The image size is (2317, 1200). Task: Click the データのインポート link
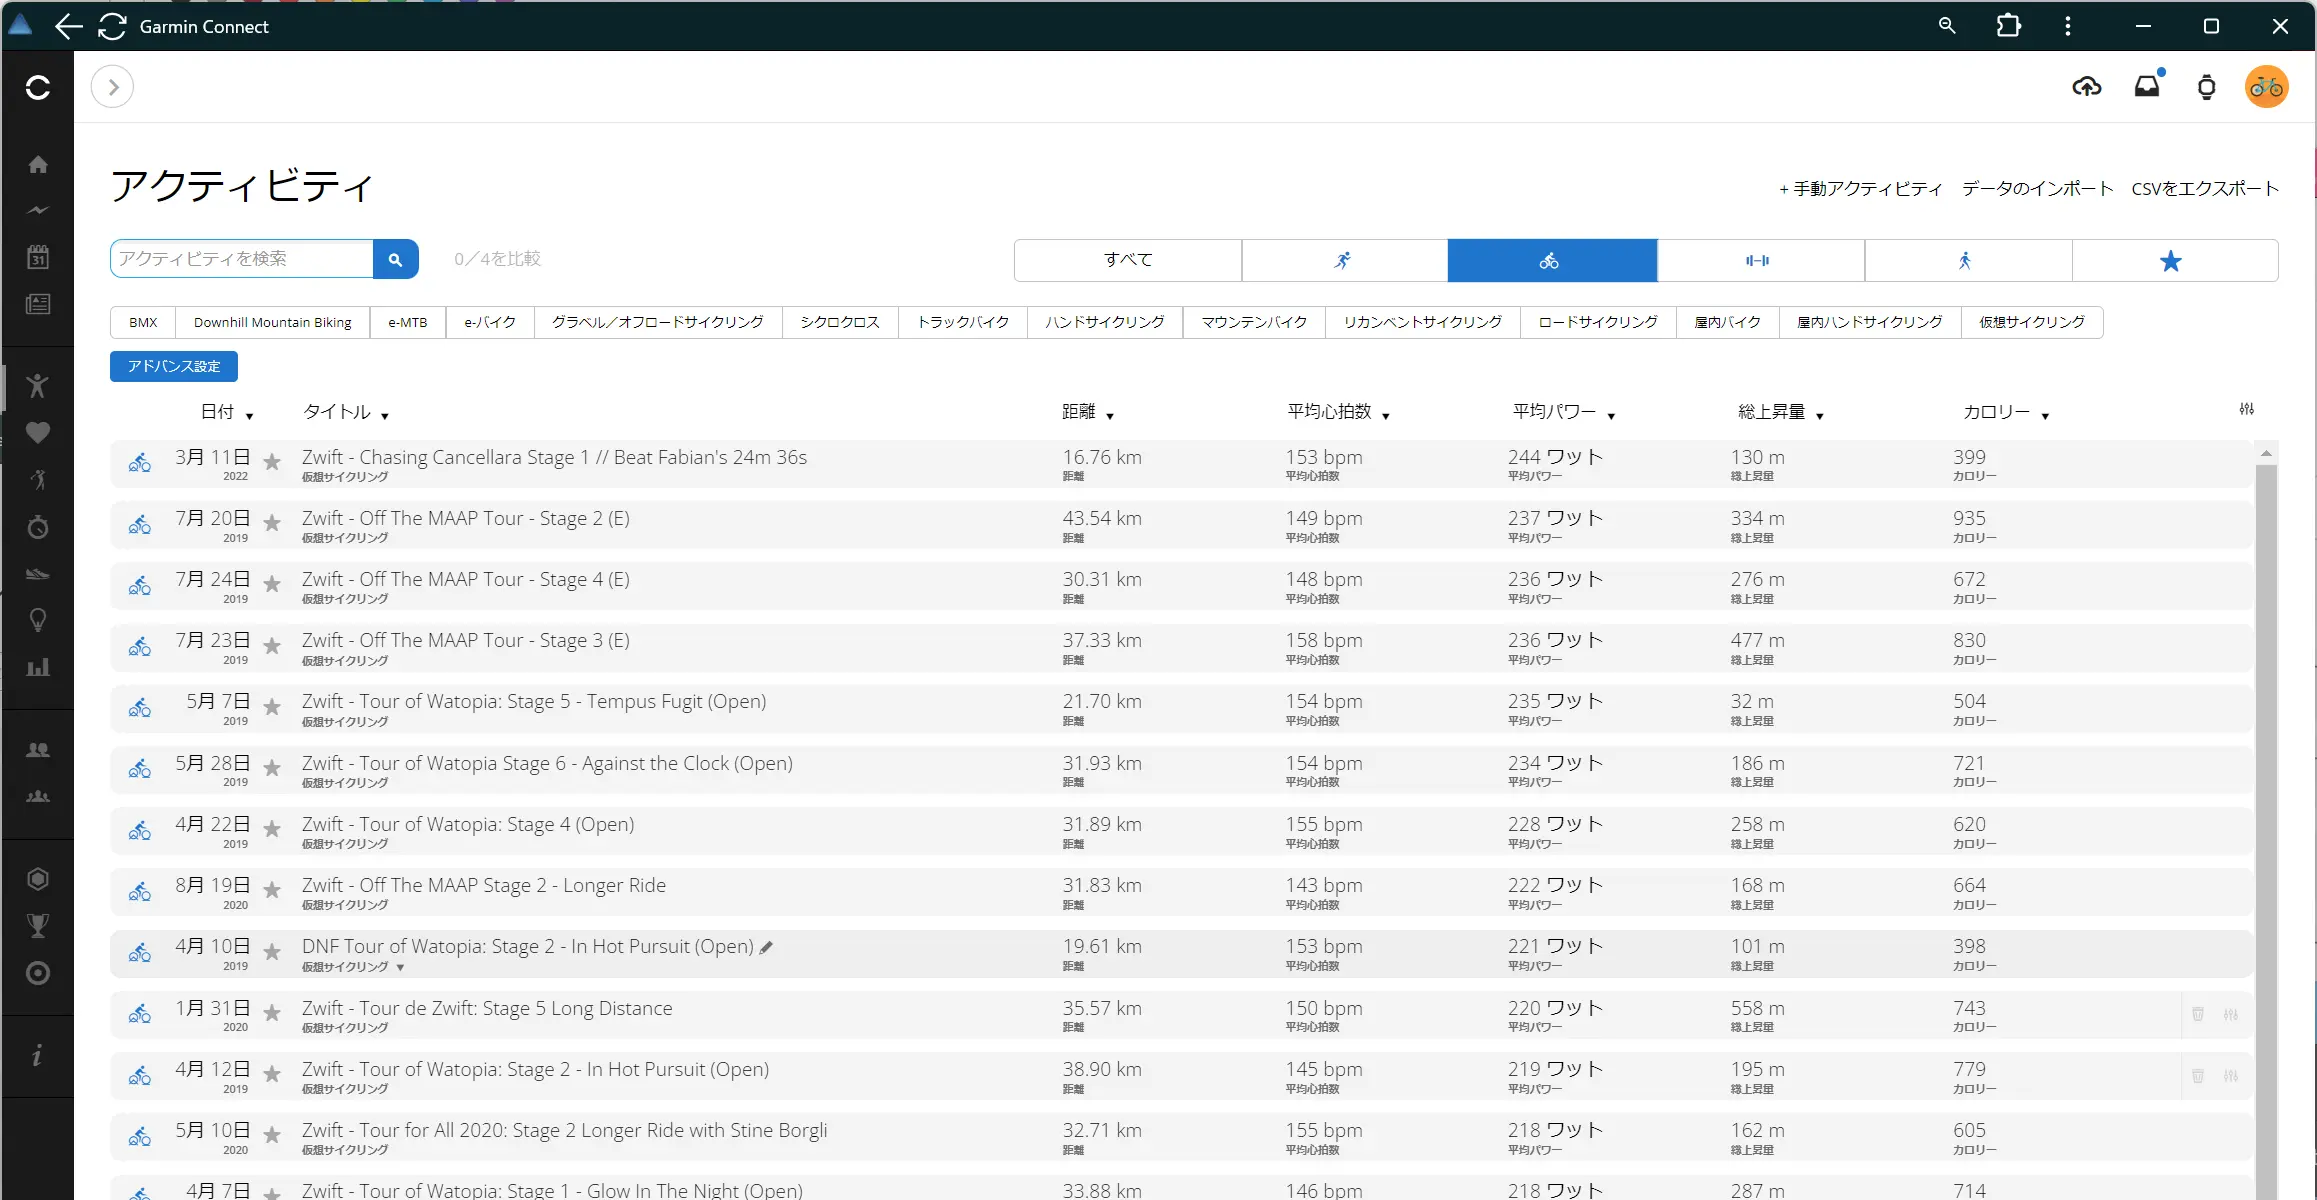pos(2037,189)
